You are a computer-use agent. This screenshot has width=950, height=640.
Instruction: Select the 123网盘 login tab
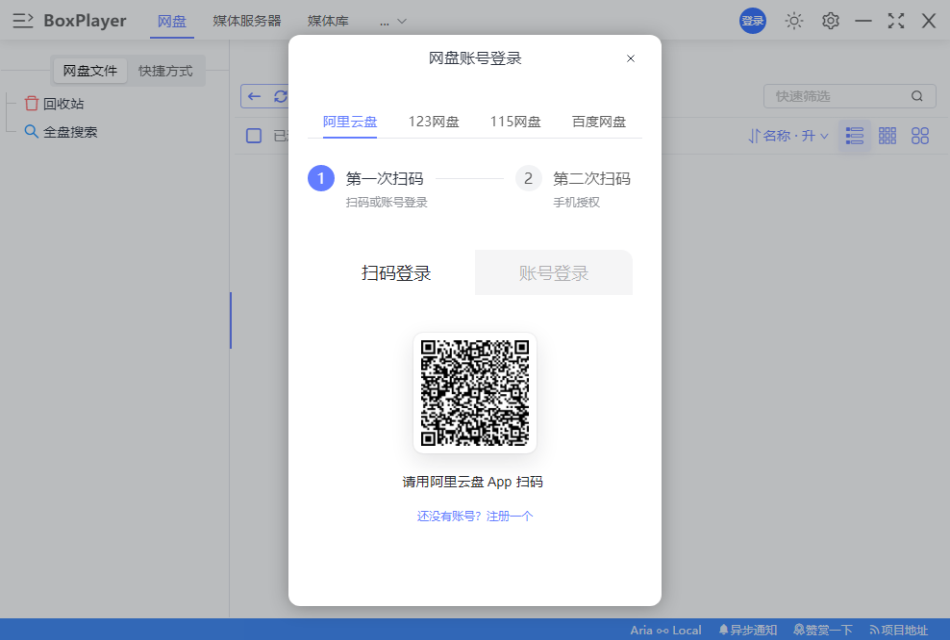[434, 122]
